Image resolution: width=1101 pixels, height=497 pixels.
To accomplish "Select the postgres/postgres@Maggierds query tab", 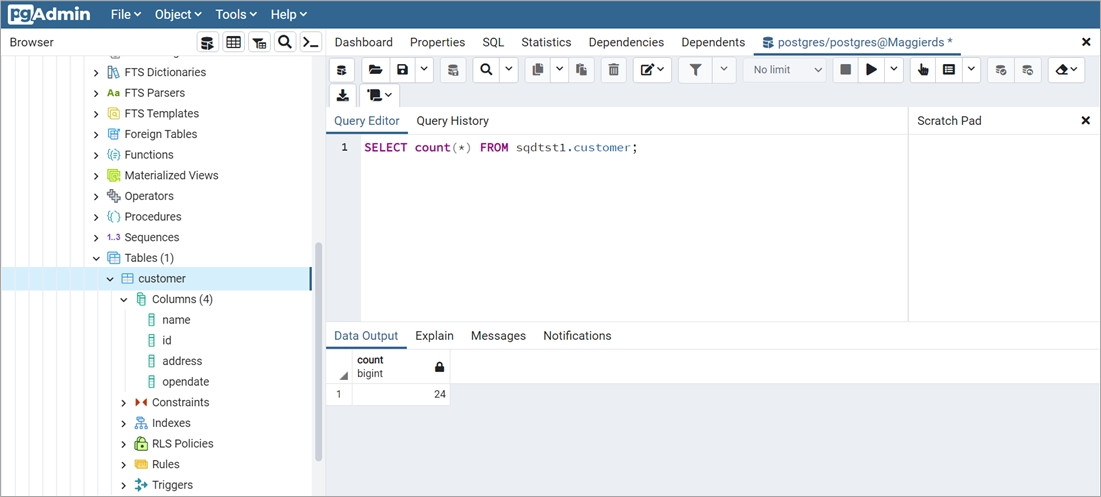I will [857, 43].
